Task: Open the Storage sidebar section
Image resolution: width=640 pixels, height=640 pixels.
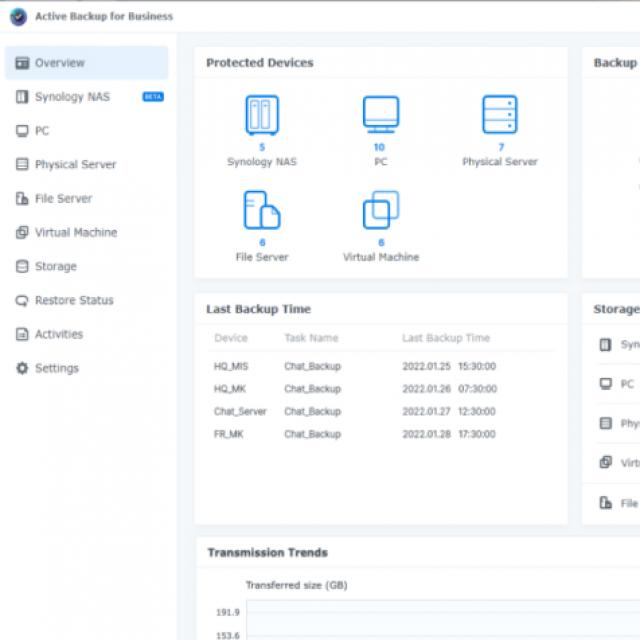Action: (x=87, y=266)
